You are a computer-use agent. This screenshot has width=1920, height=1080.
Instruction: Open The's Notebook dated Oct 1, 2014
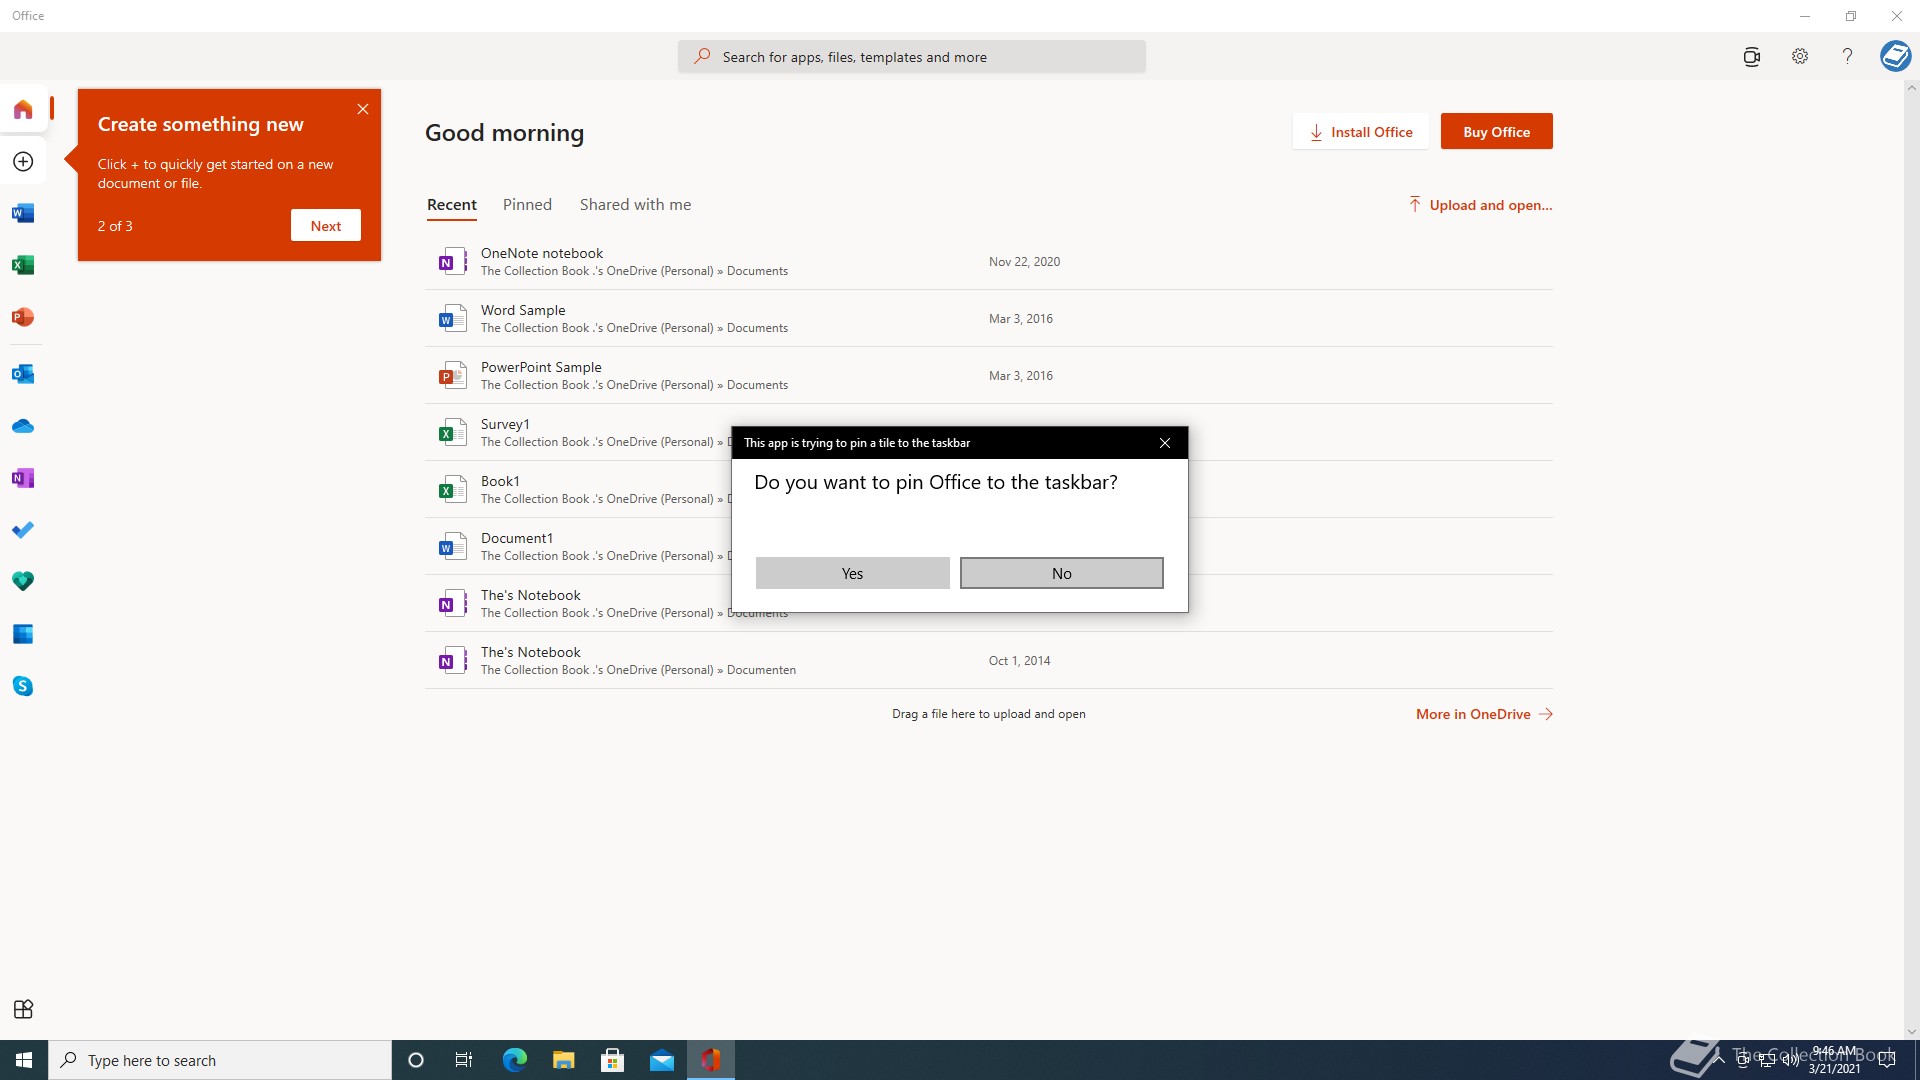[x=989, y=661]
